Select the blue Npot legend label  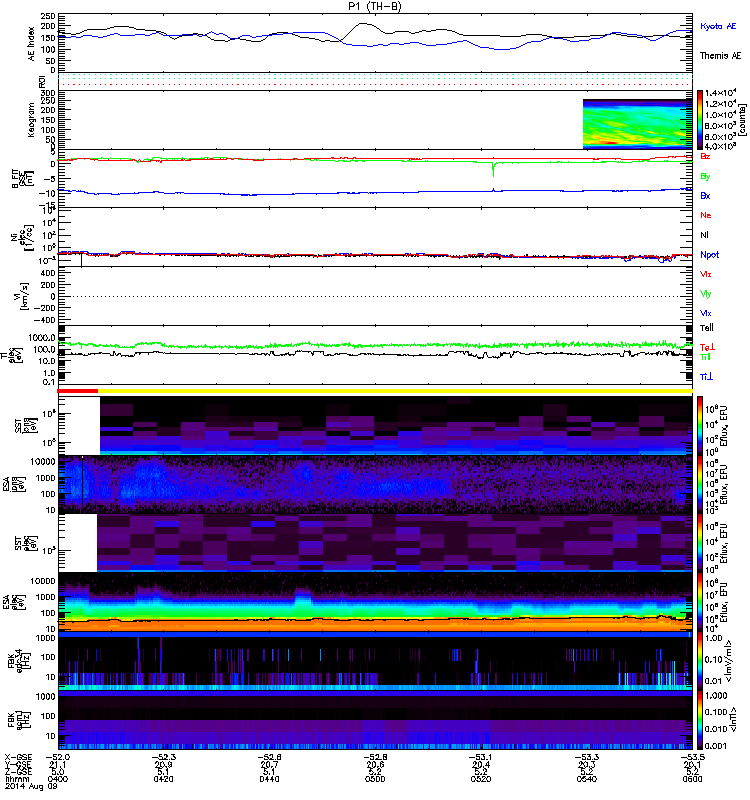pos(710,255)
